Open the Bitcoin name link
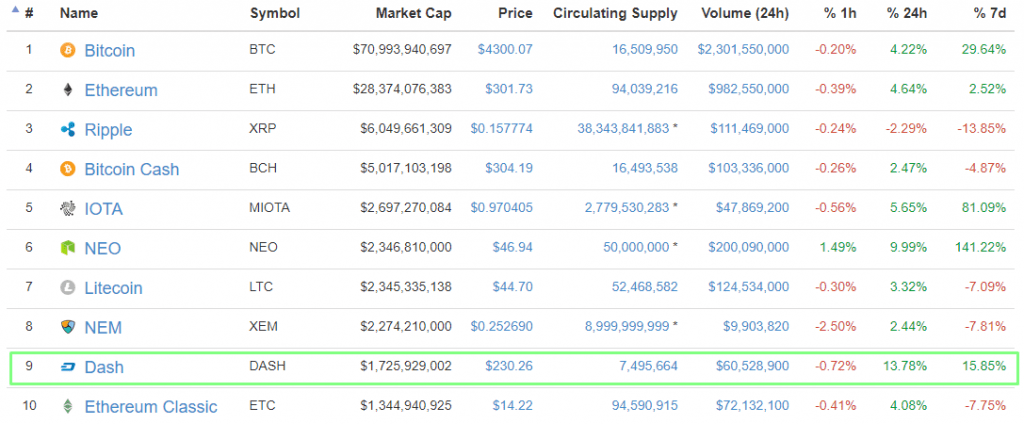This screenshot has width=1024, height=424. tap(109, 50)
